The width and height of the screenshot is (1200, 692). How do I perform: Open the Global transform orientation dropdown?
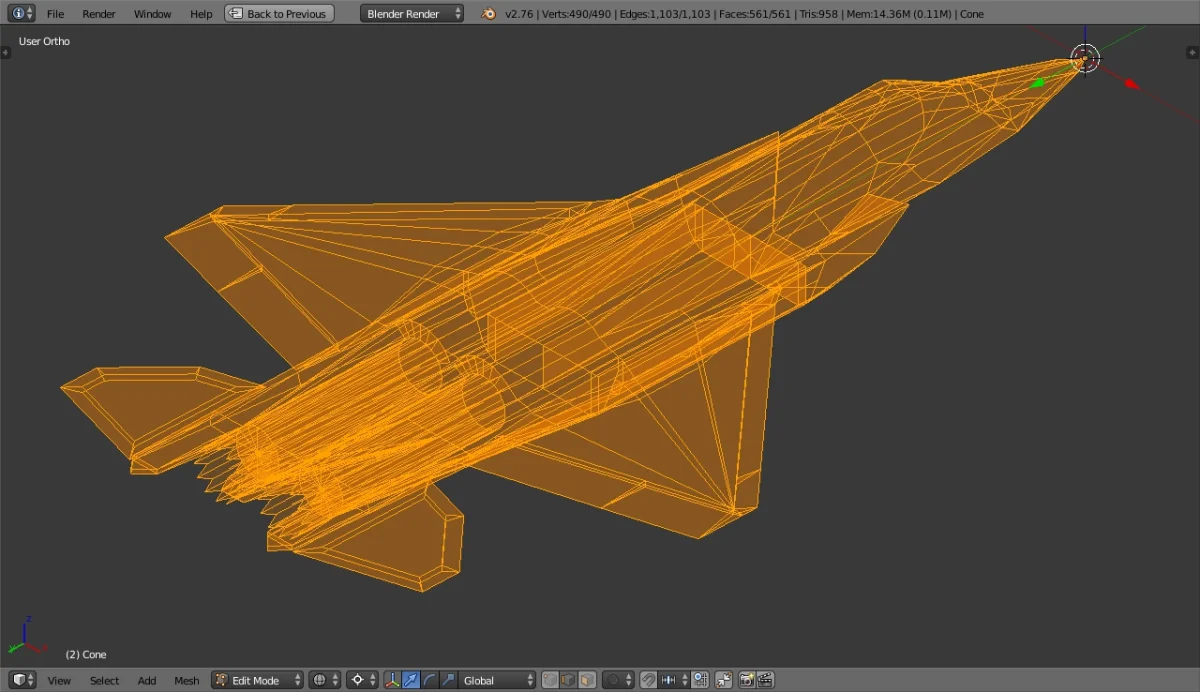[498, 680]
